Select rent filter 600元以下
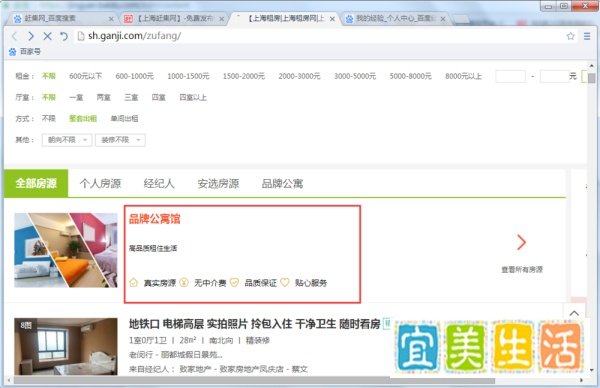 click(x=85, y=76)
